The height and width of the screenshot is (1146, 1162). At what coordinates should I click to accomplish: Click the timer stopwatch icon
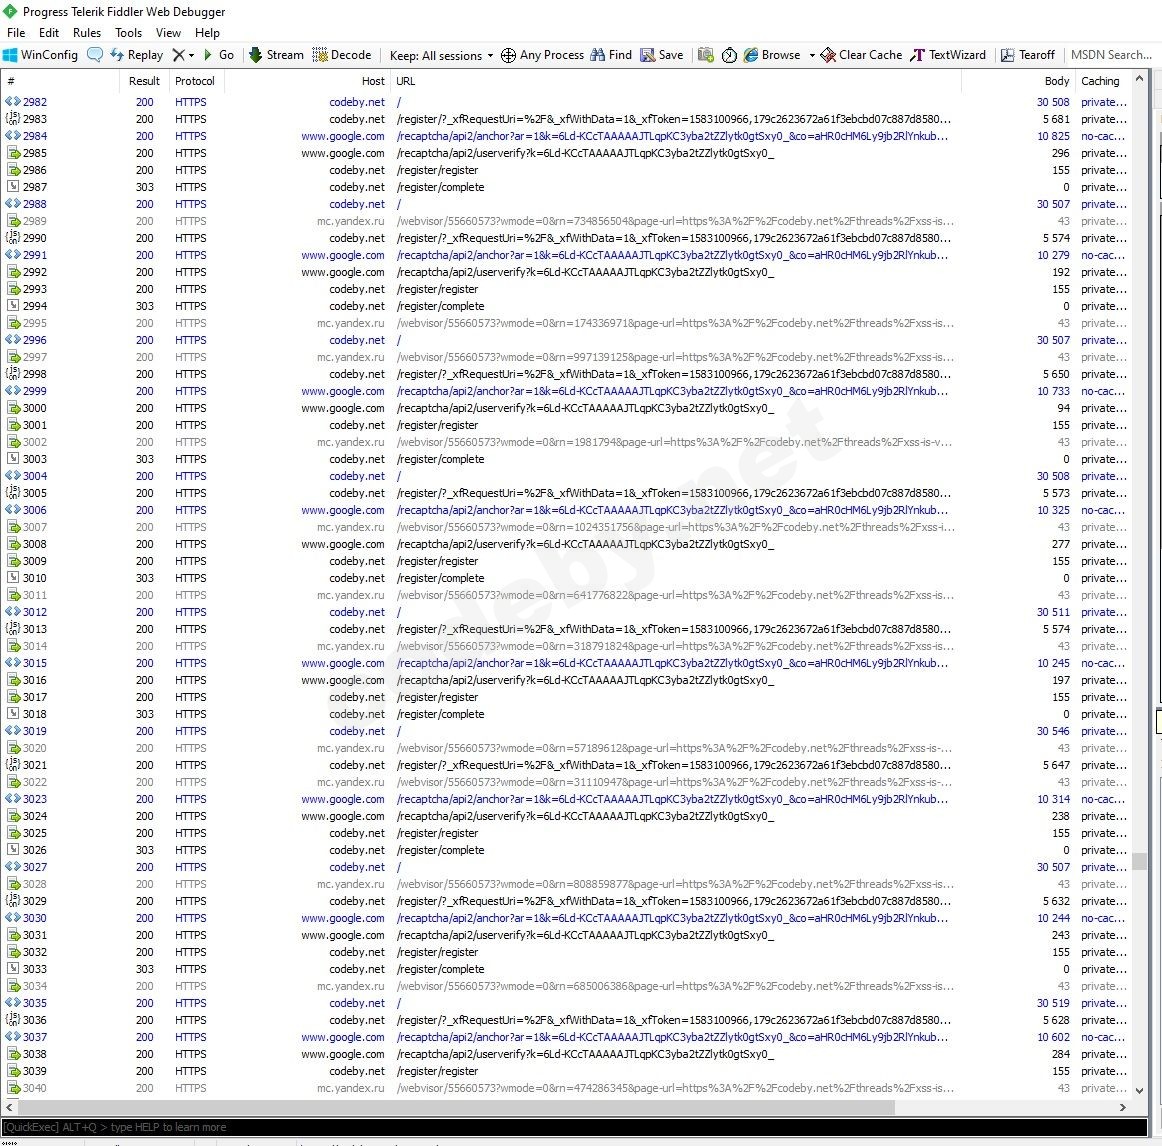click(729, 56)
